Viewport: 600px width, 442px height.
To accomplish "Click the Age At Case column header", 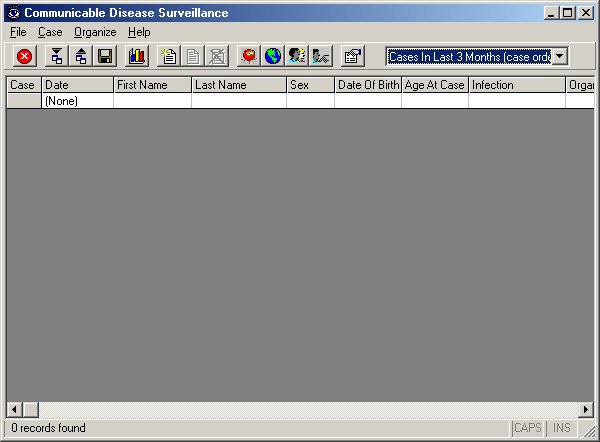I will 435,85.
